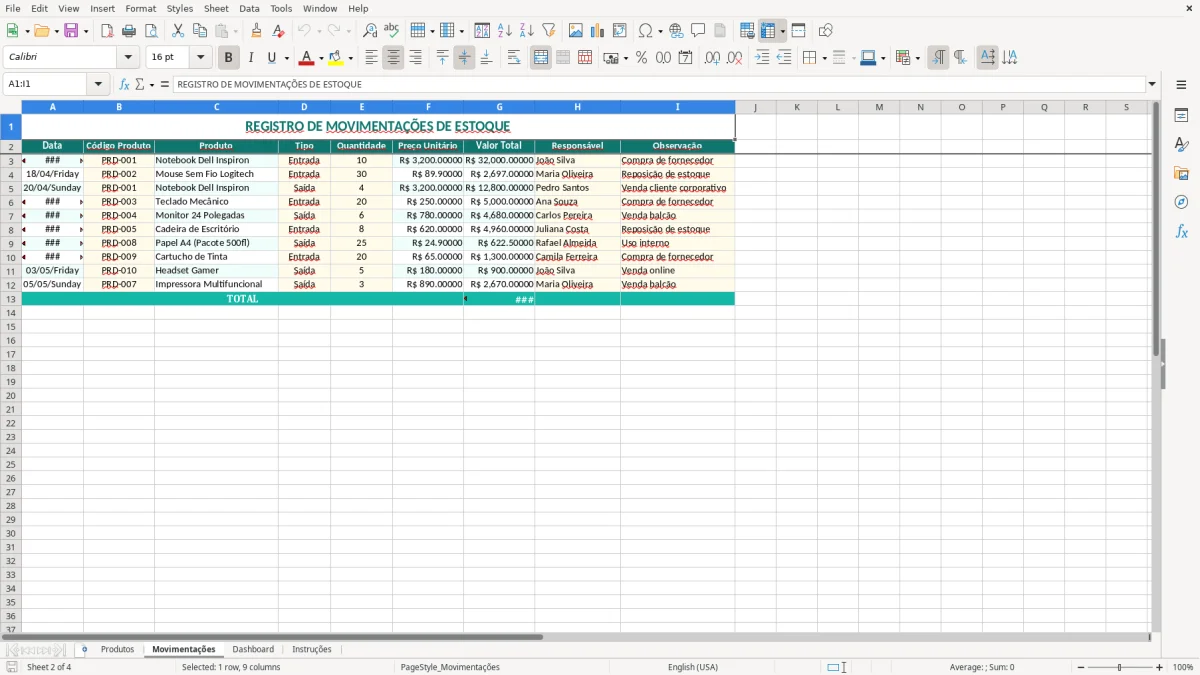Open the Format menu
The height and width of the screenshot is (675, 1200).
141,8
